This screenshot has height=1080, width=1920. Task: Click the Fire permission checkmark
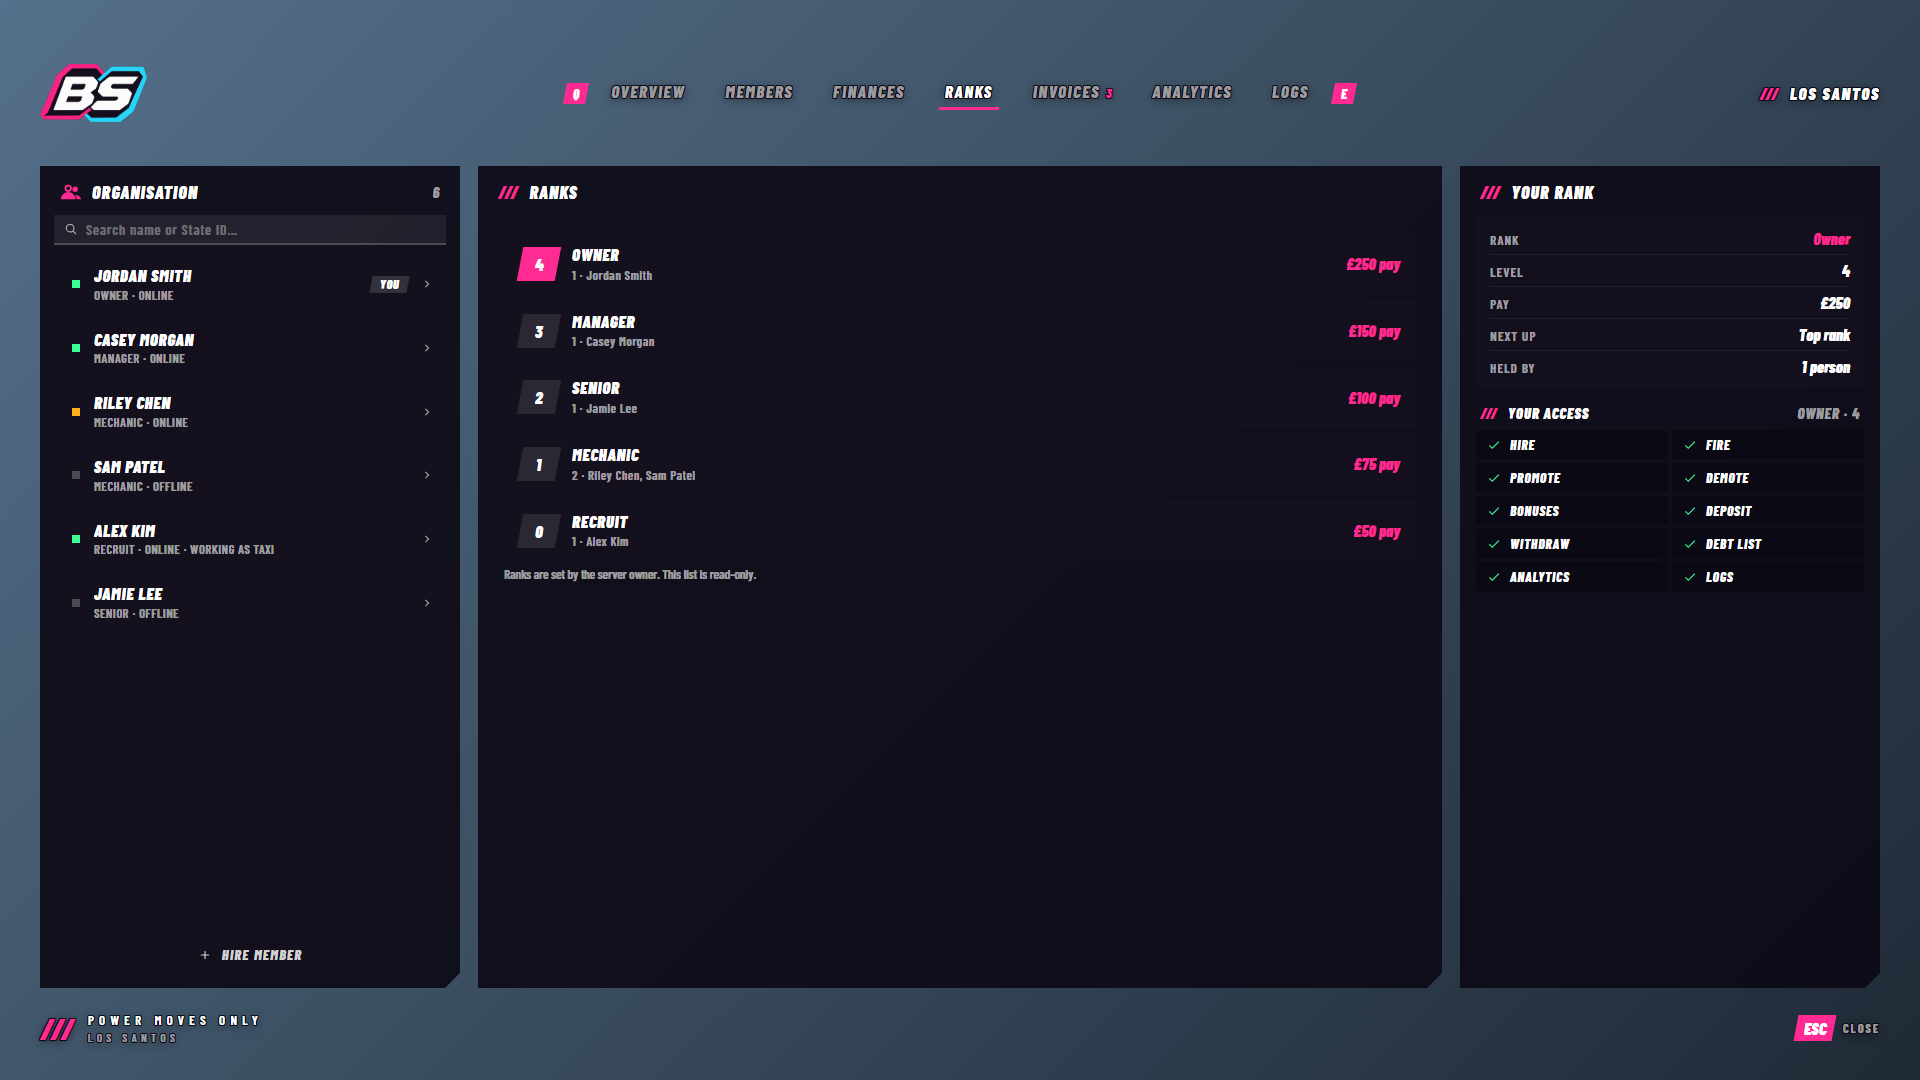[1690, 445]
